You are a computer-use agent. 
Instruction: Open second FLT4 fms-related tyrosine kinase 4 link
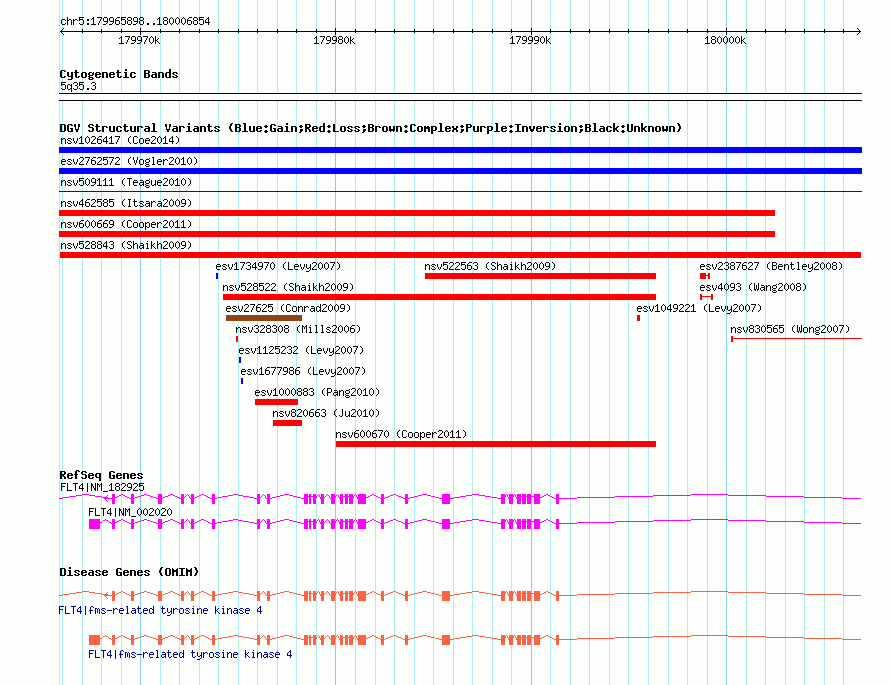pos(190,654)
